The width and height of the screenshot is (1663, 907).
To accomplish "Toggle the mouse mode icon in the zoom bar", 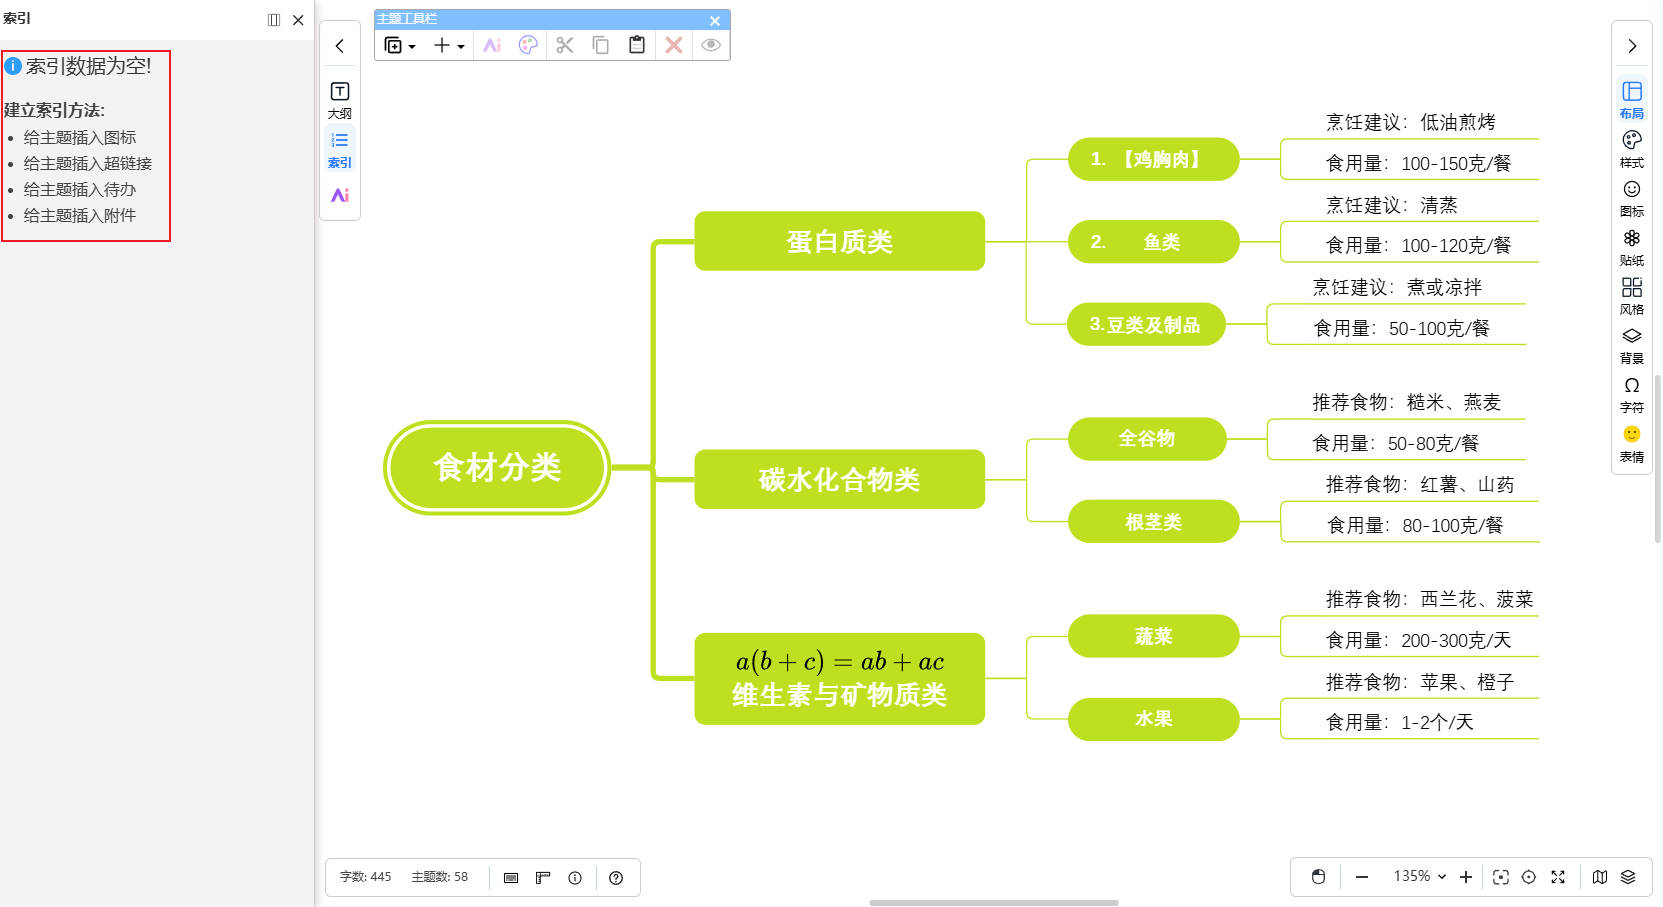I will pos(1318,877).
